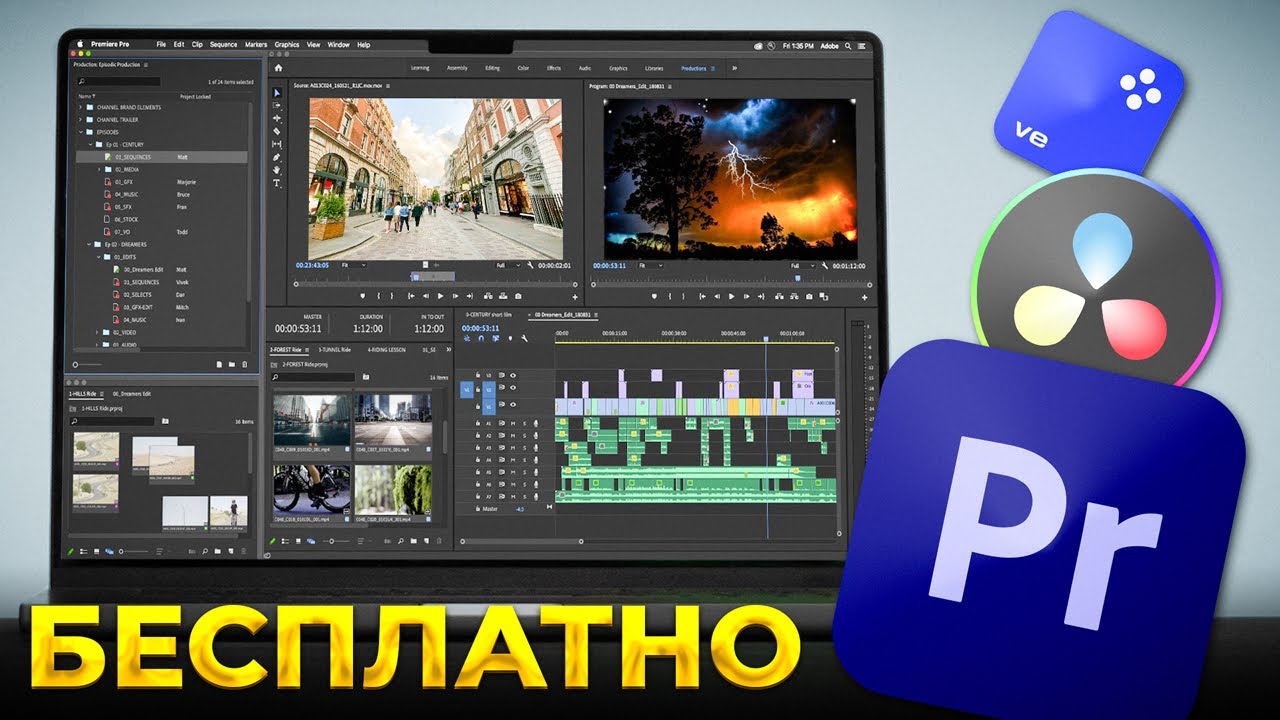This screenshot has width=1280, height=720.
Task: Toggle eye visibility for track V1
Action: (x=513, y=405)
